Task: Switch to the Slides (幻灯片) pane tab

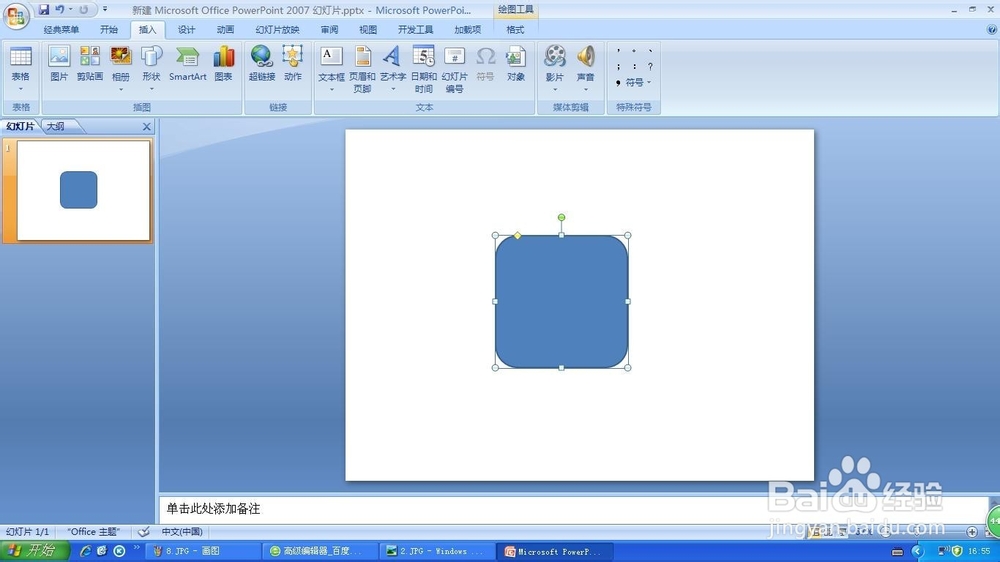Action: [x=20, y=126]
